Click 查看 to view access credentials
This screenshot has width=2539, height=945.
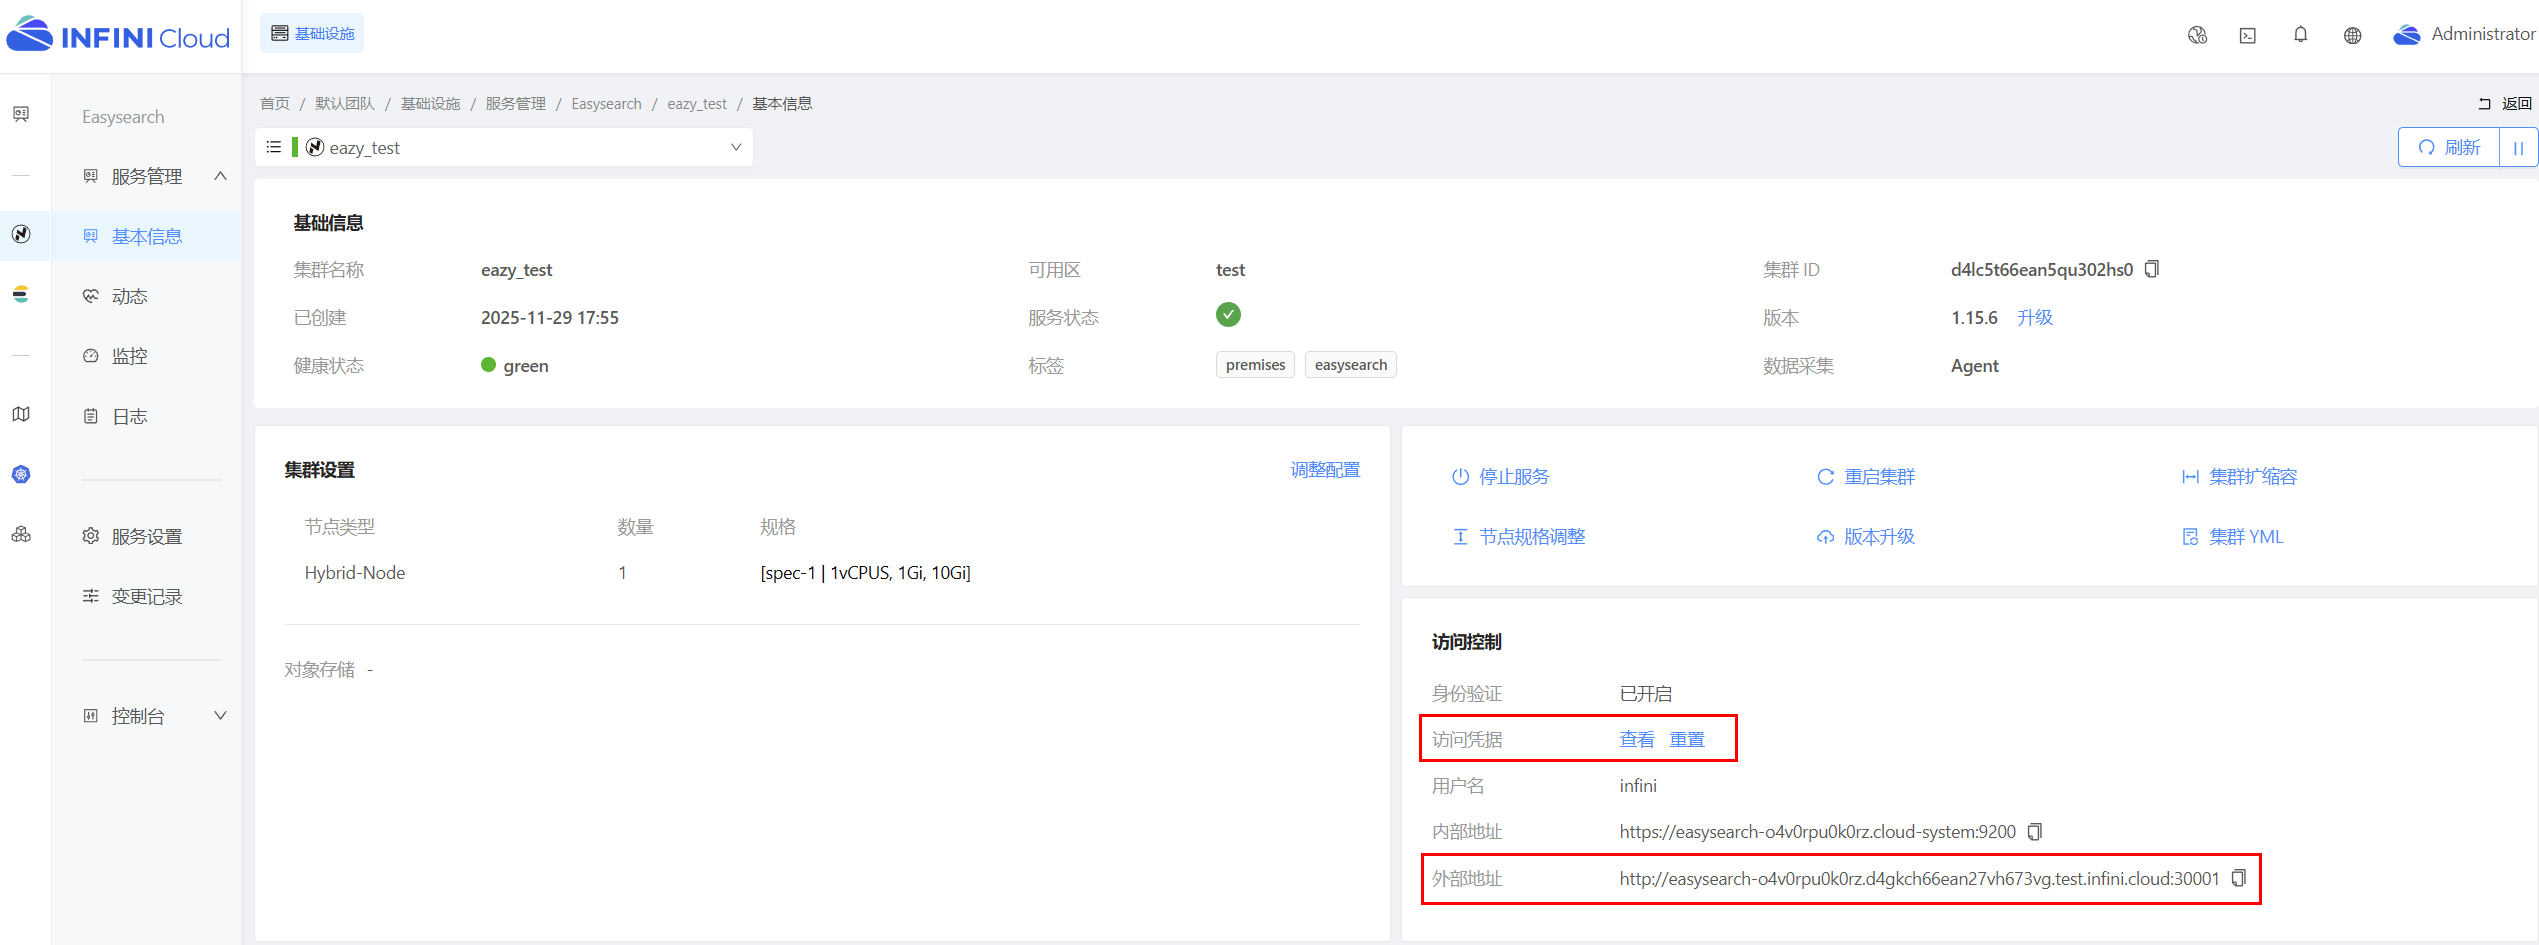tap(1637, 739)
